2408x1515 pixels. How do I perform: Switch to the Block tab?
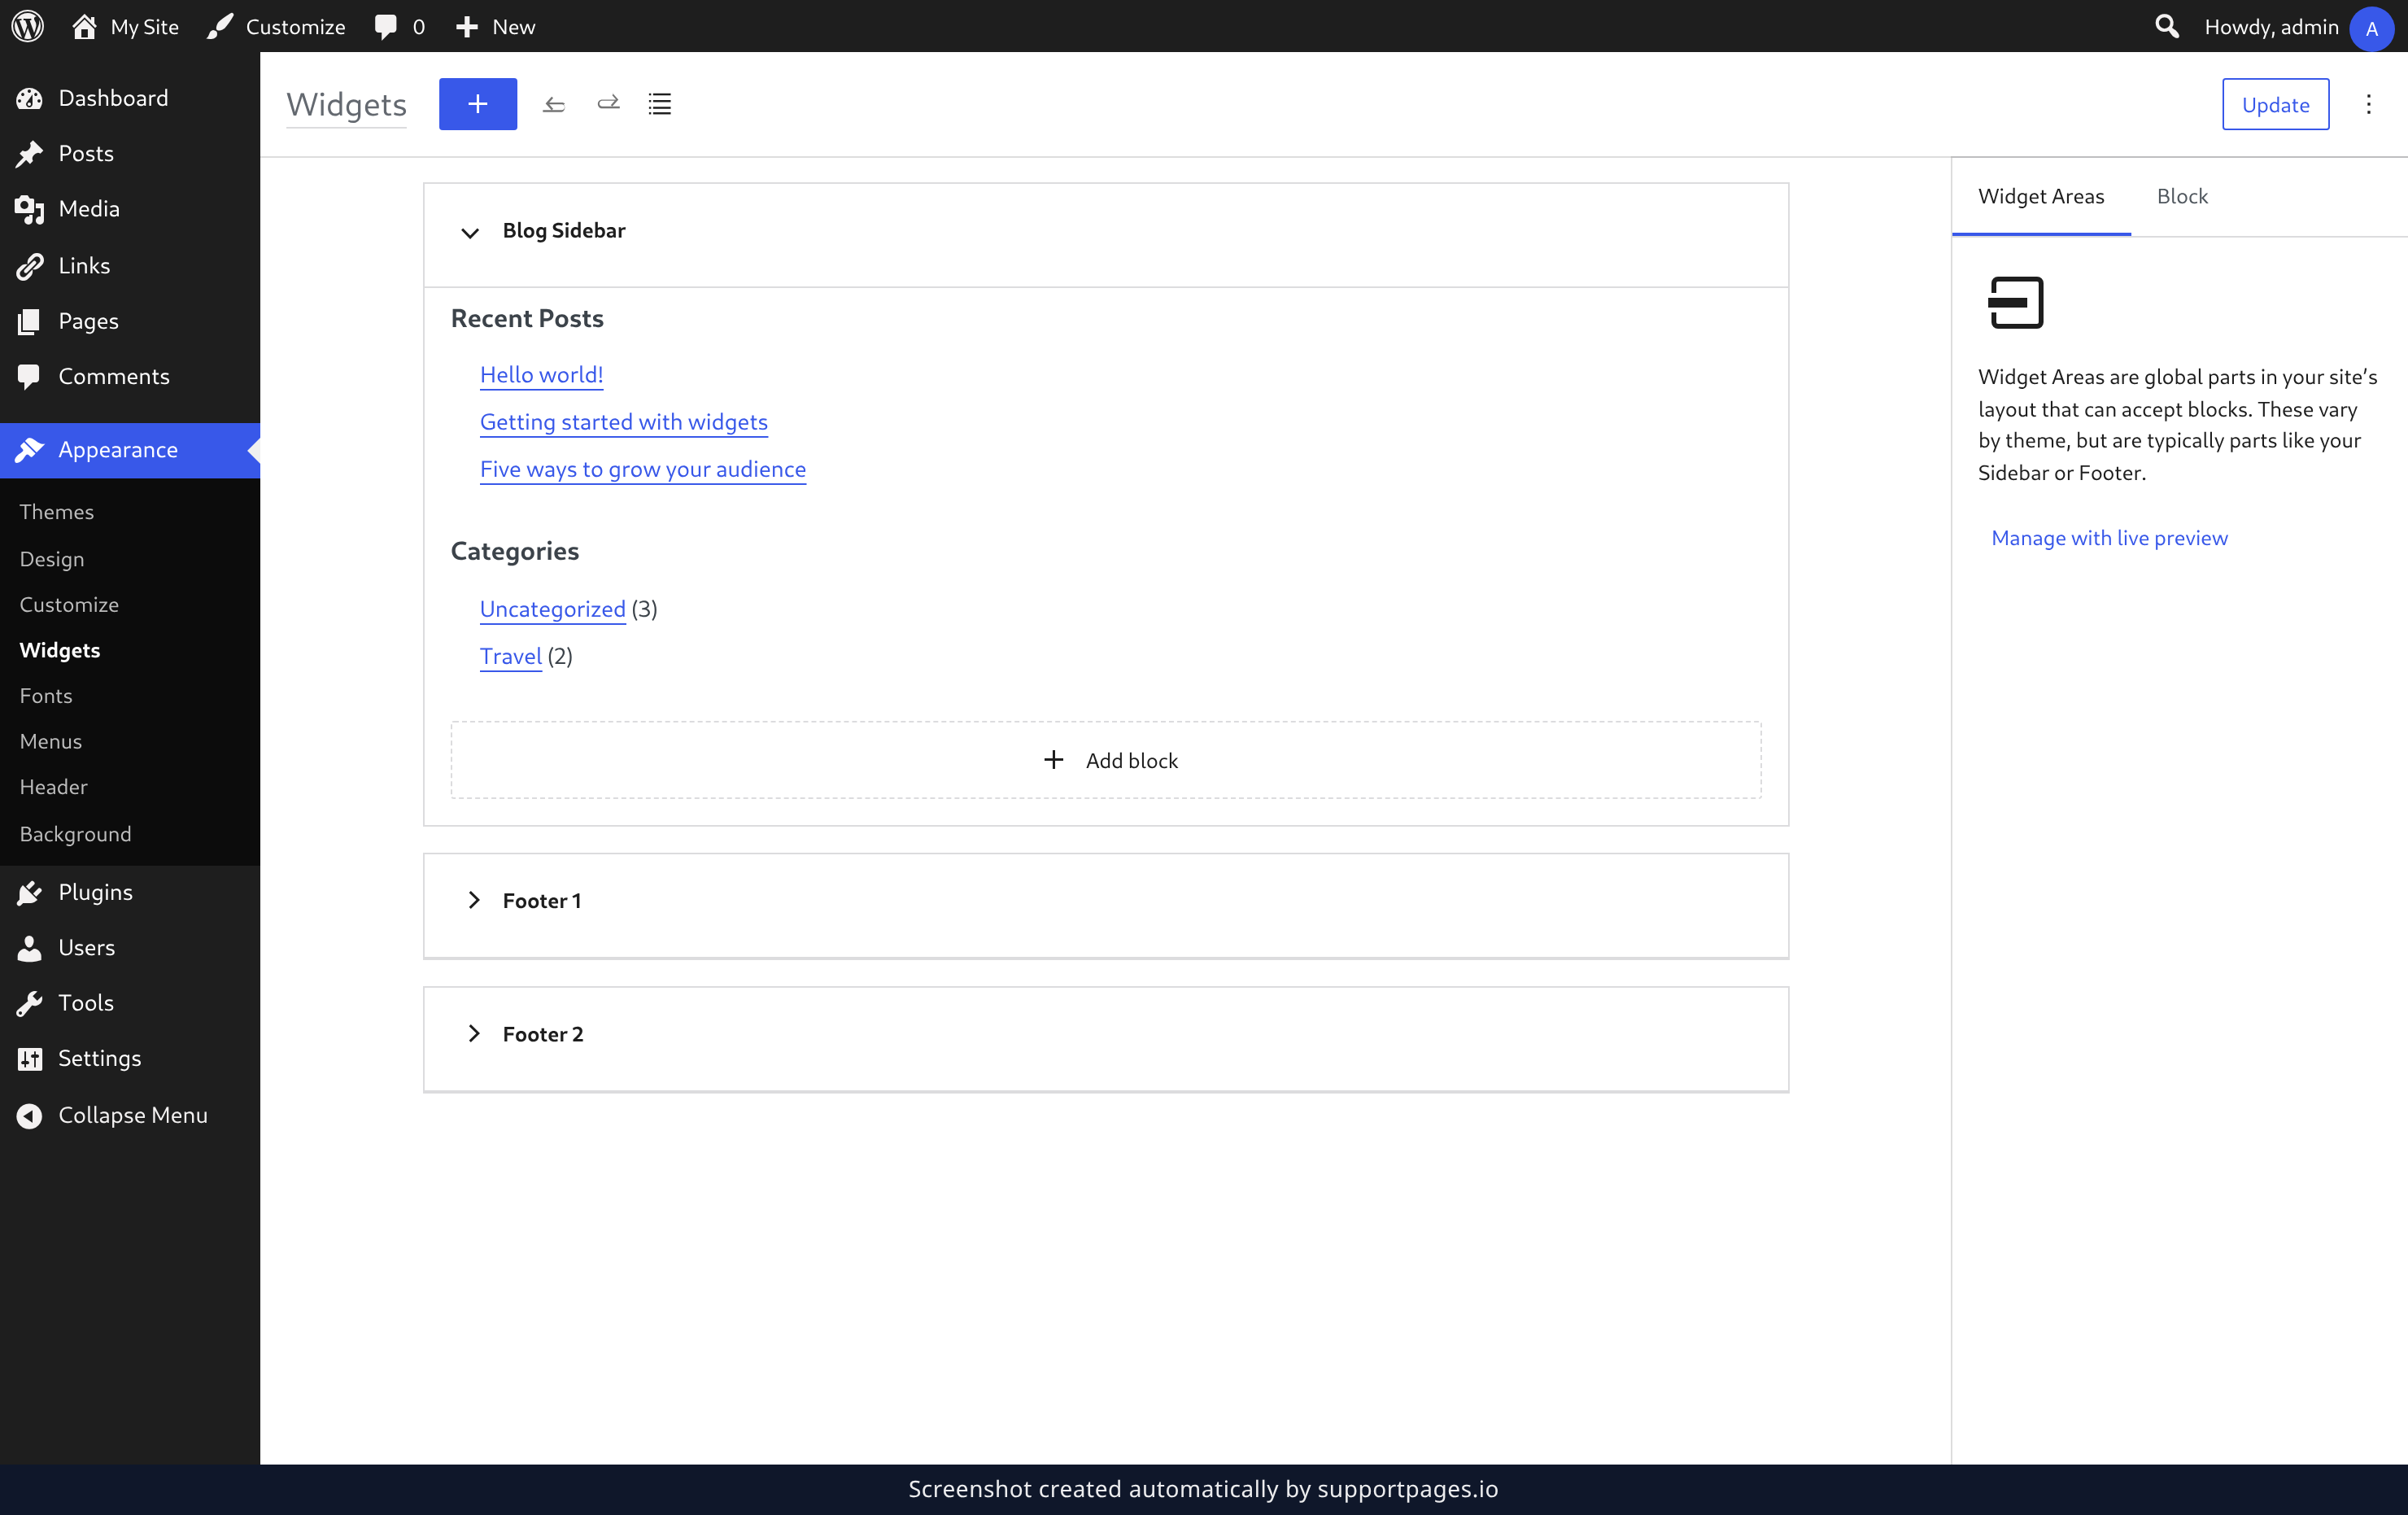coord(2182,196)
